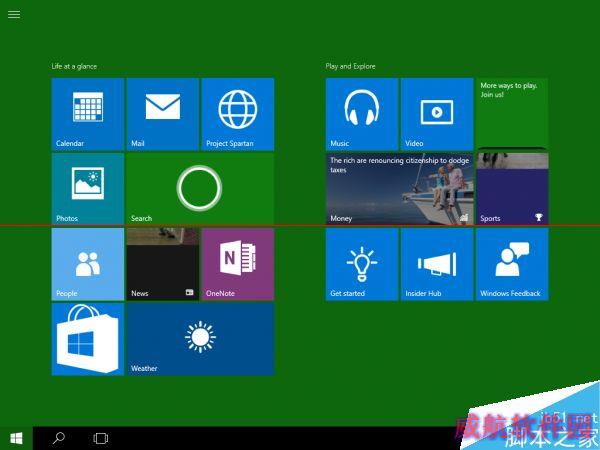The height and width of the screenshot is (450, 600).
Task: Launch the Mail tile
Action: (163, 114)
